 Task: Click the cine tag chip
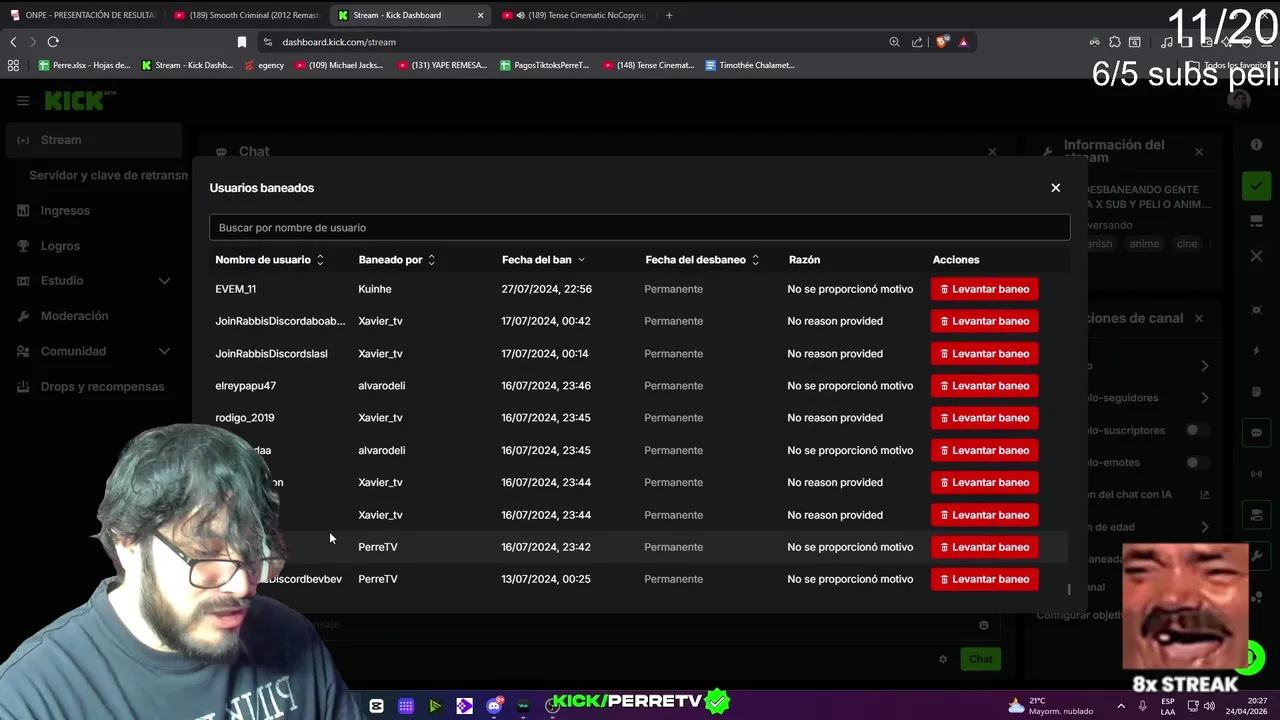click(1187, 244)
